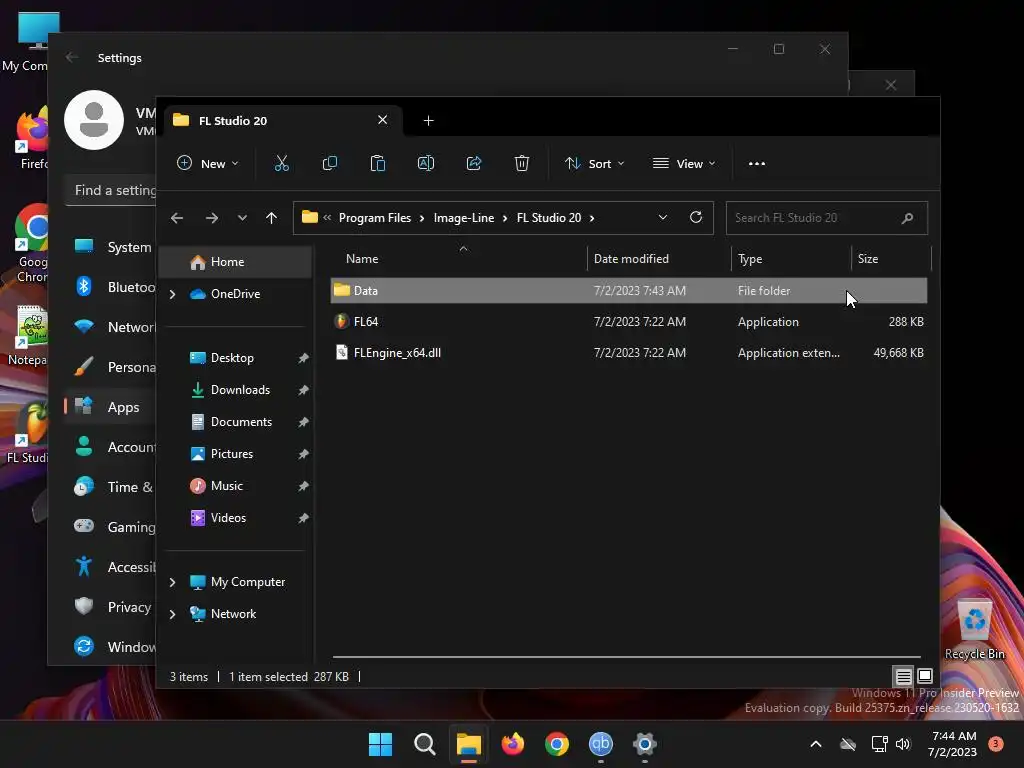This screenshot has height=768, width=1024.
Task: Open the Recycle Bin on desktop
Action: [x=974, y=630]
